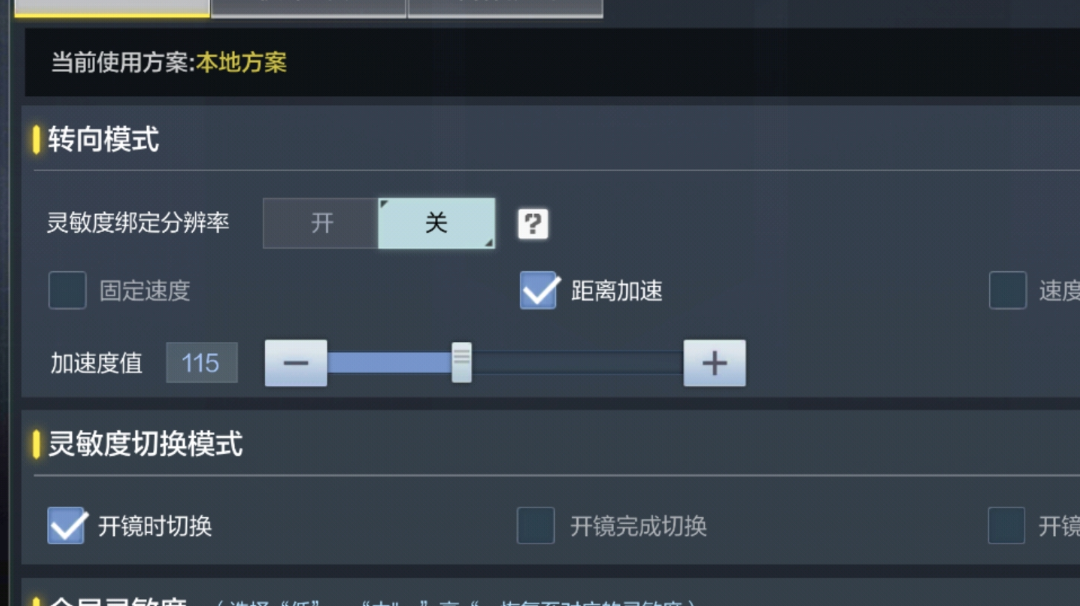
Task: Click the 灵敏度切换模式 section header
Action: coord(145,444)
